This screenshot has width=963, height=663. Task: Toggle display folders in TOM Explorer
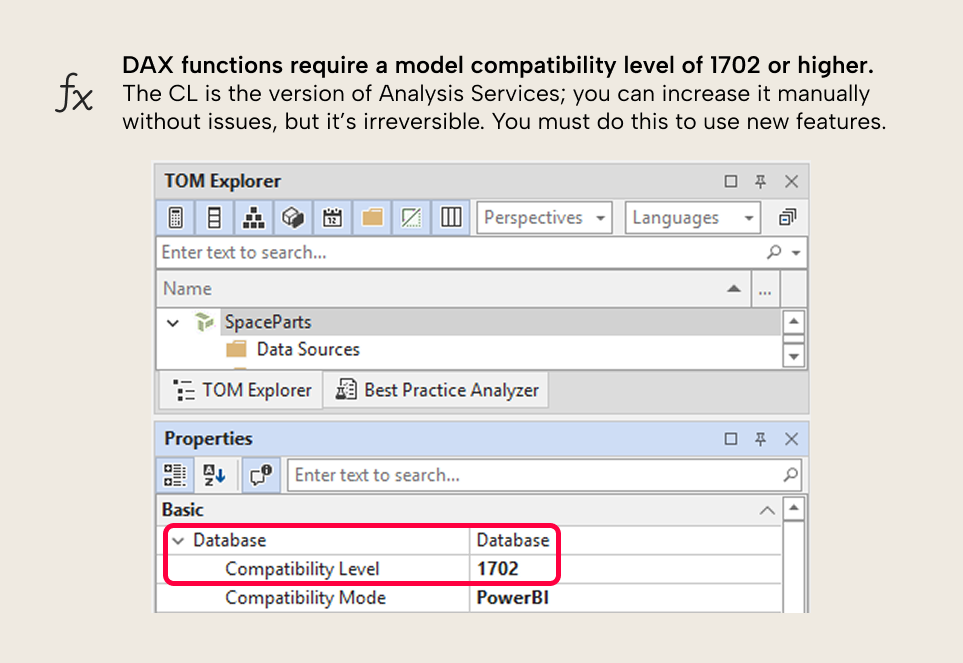tap(371, 217)
